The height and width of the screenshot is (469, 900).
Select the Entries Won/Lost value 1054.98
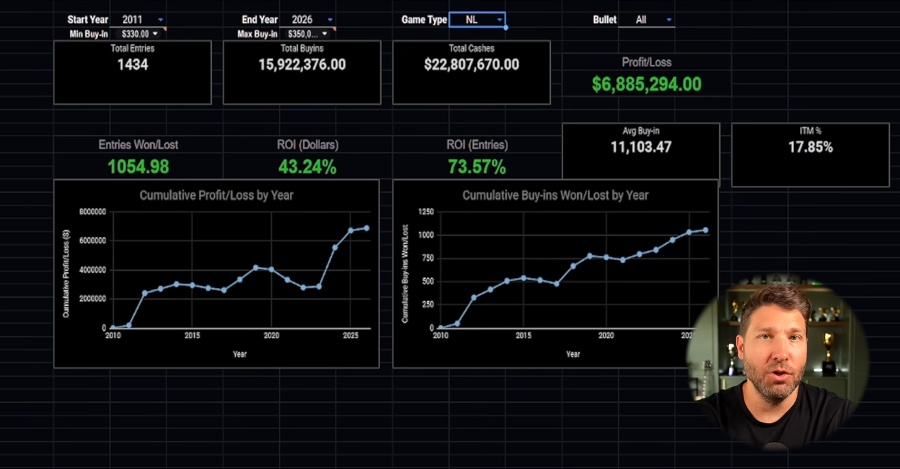click(x=138, y=166)
